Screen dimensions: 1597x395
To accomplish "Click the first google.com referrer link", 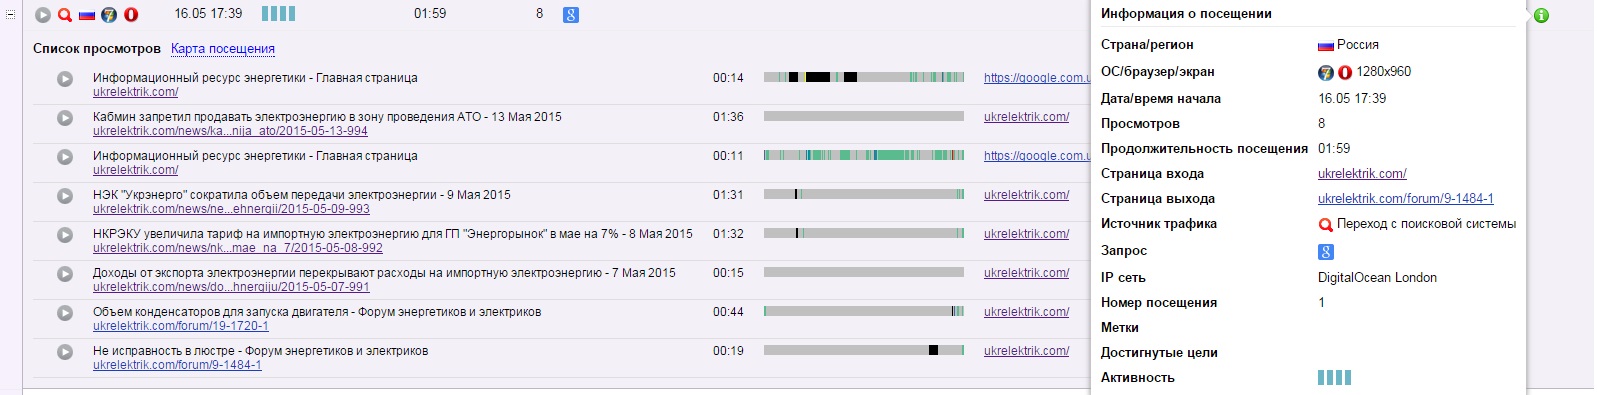I will click(1036, 78).
